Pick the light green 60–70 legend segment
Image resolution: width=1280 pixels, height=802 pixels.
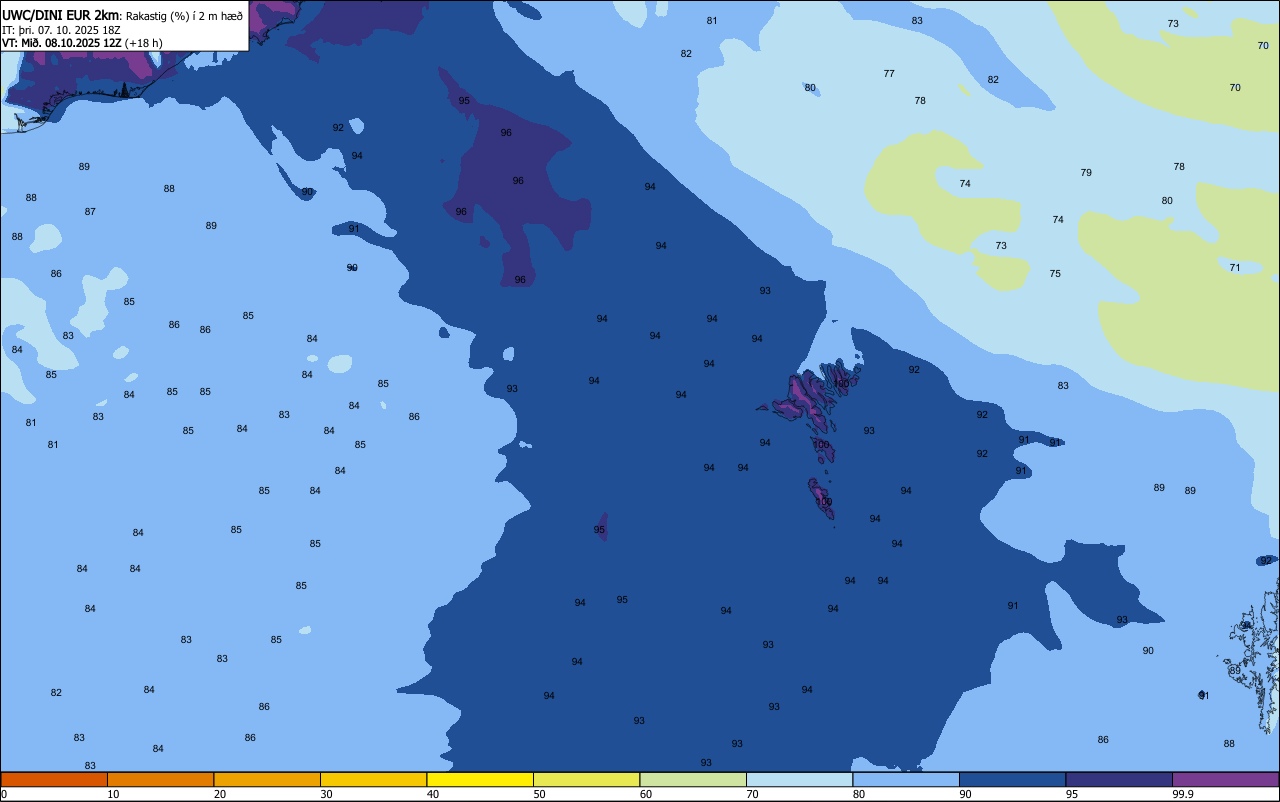click(693, 779)
